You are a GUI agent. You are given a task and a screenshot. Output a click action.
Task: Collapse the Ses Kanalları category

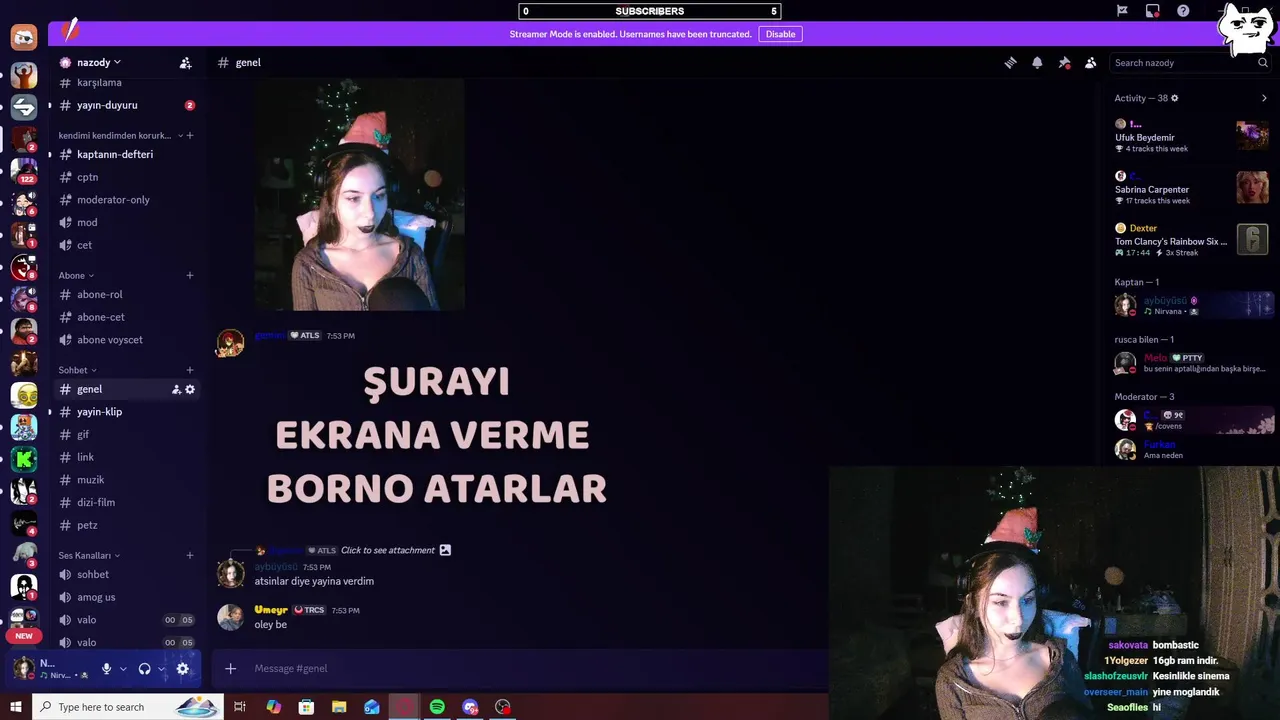click(89, 555)
